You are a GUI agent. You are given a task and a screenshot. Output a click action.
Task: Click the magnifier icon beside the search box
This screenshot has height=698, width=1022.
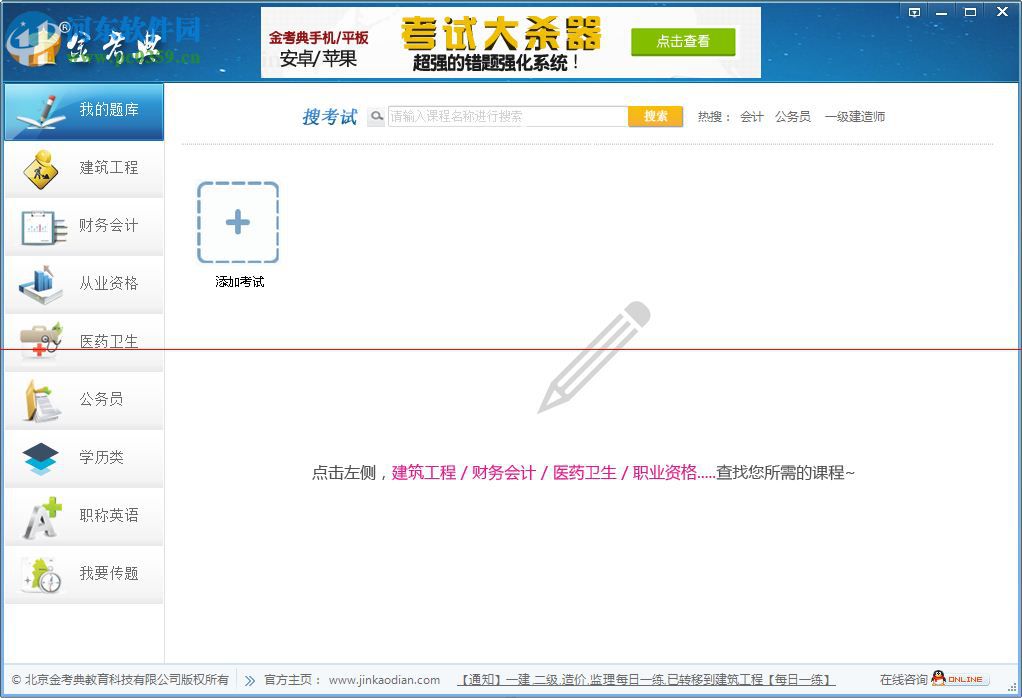pyautogui.click(x=377, y=116)
